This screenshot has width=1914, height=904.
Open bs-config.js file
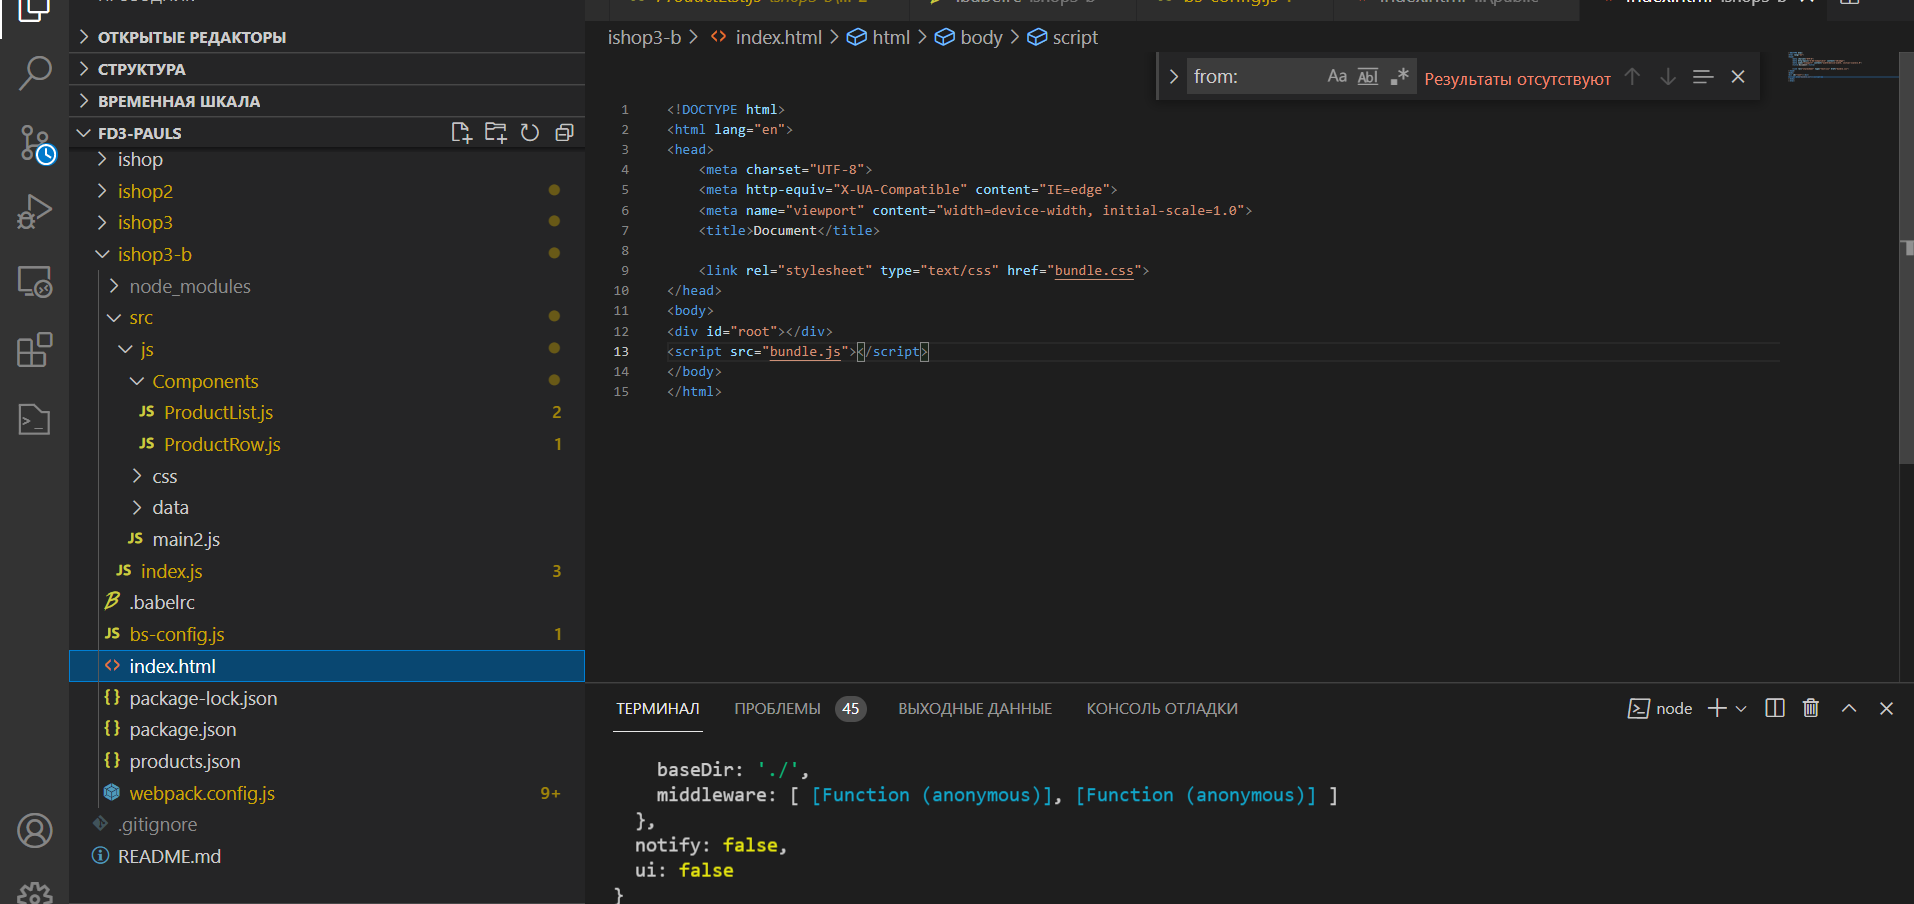click(x=327, y=634)
